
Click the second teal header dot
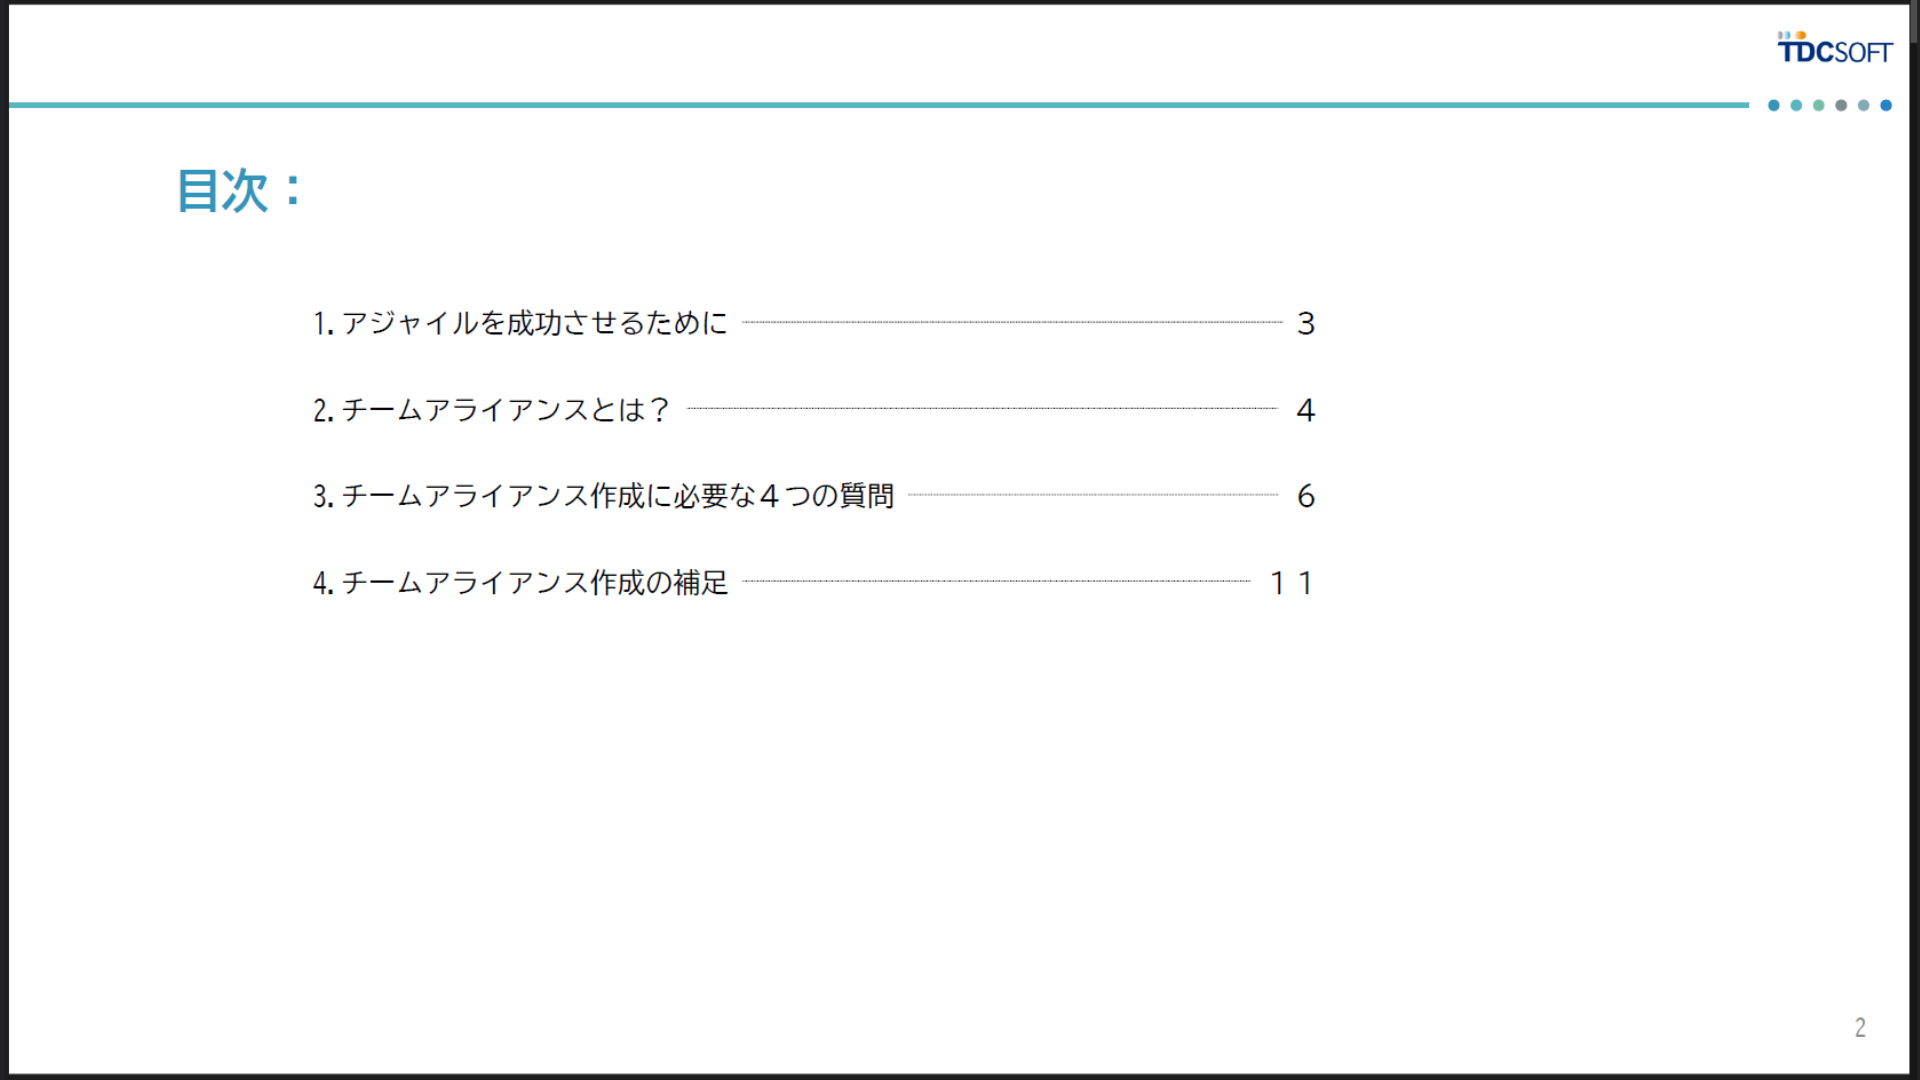coord(1796,105)
